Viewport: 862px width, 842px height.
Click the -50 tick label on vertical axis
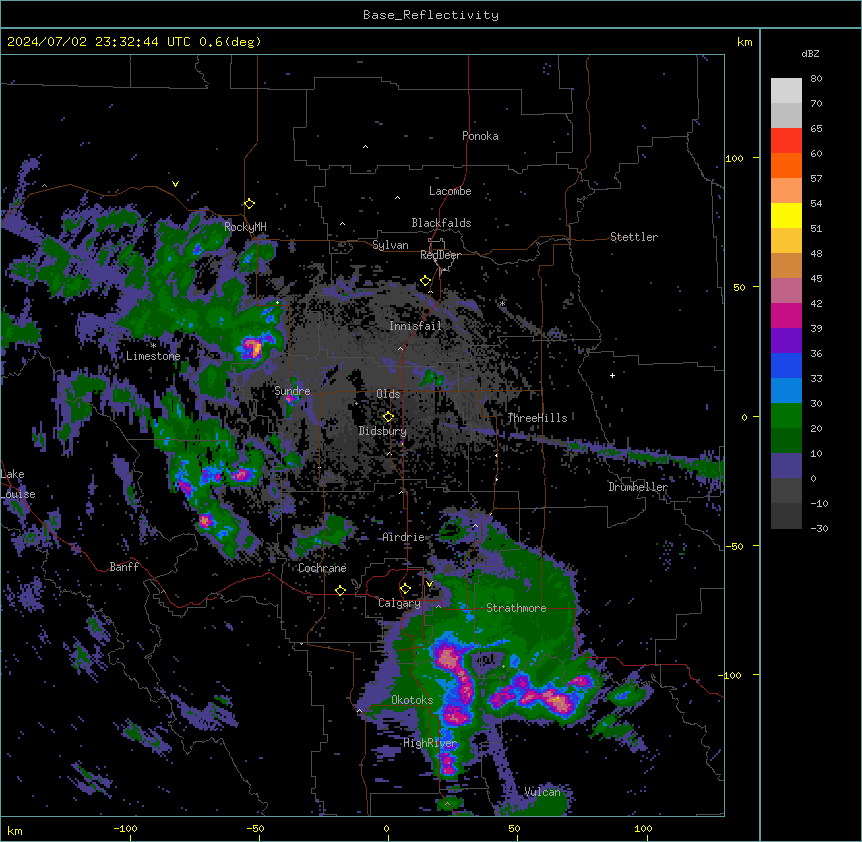pos(734,546)
